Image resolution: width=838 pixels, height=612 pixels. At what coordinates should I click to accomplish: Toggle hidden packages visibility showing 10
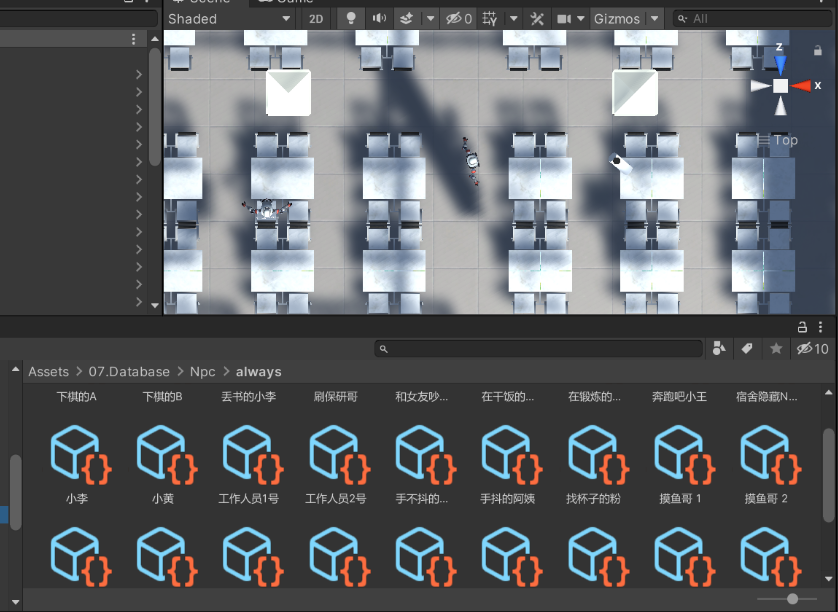click(812, 348)
